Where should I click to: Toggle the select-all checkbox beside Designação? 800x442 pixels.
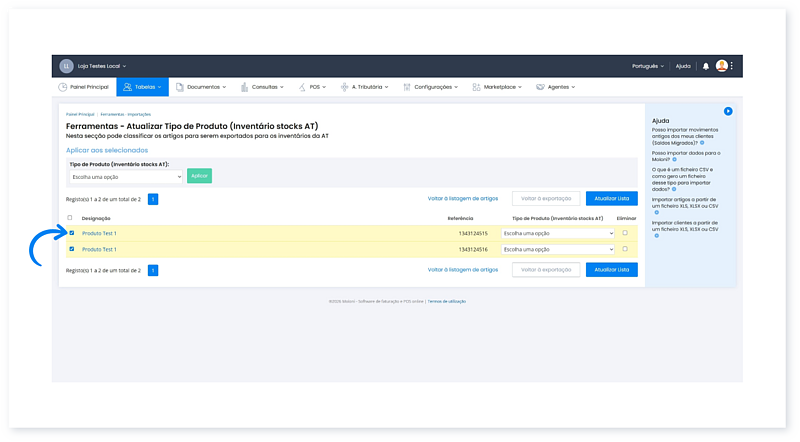click(70, 218)
